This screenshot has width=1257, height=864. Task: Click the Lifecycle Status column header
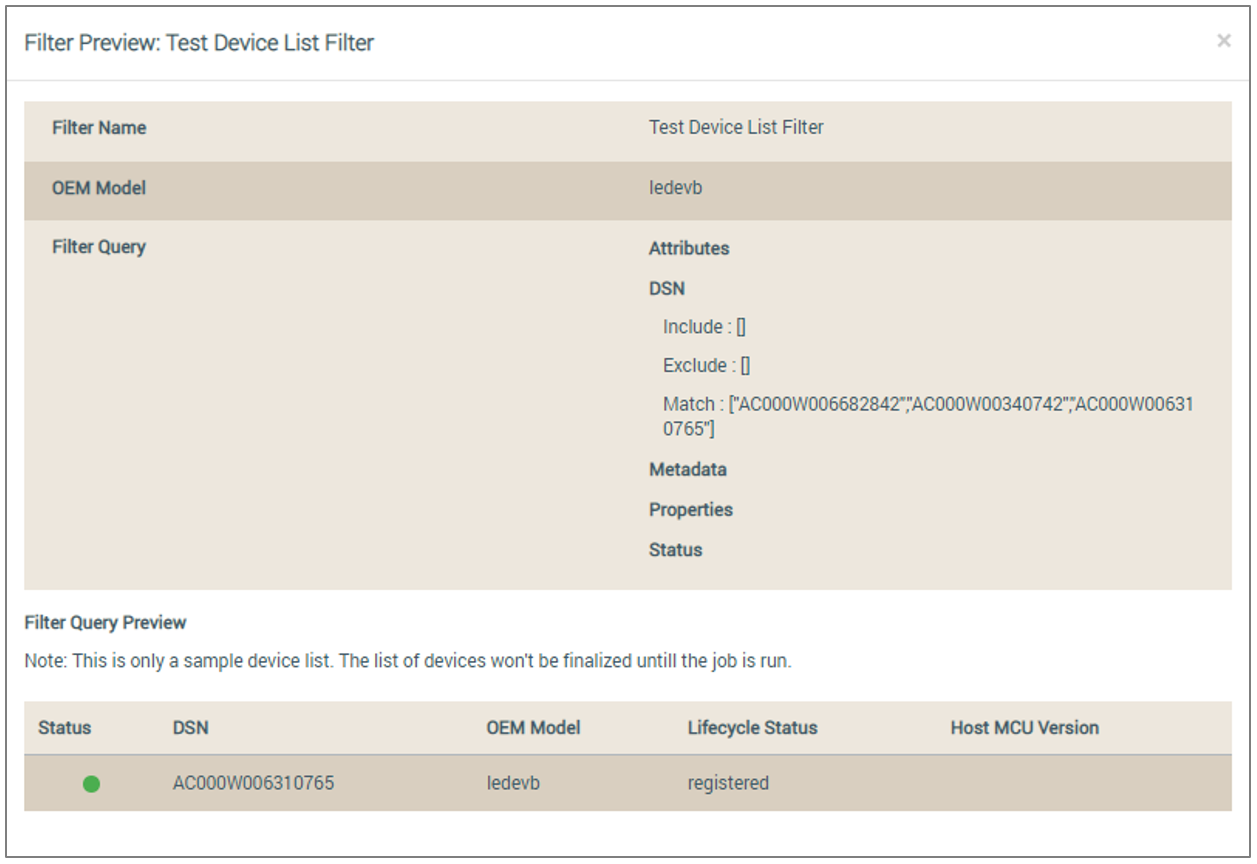[x=752, y=728]
